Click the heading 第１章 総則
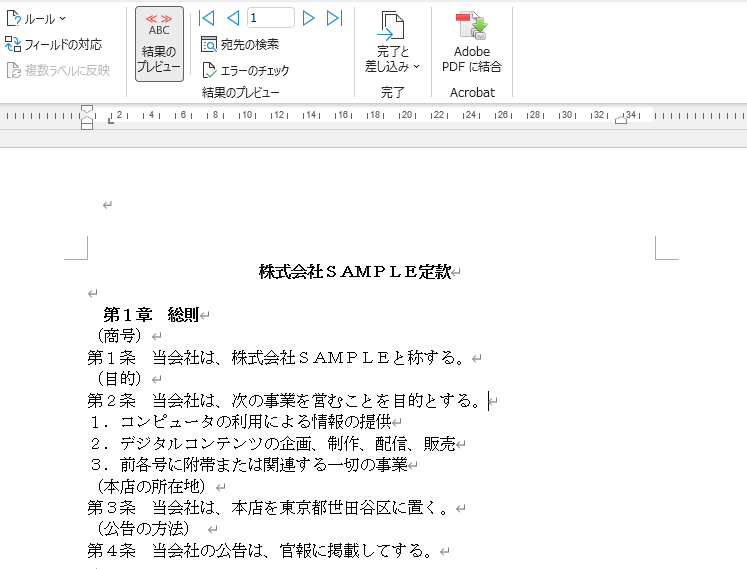Screen dimensions: 747x569 coord(151,315)
